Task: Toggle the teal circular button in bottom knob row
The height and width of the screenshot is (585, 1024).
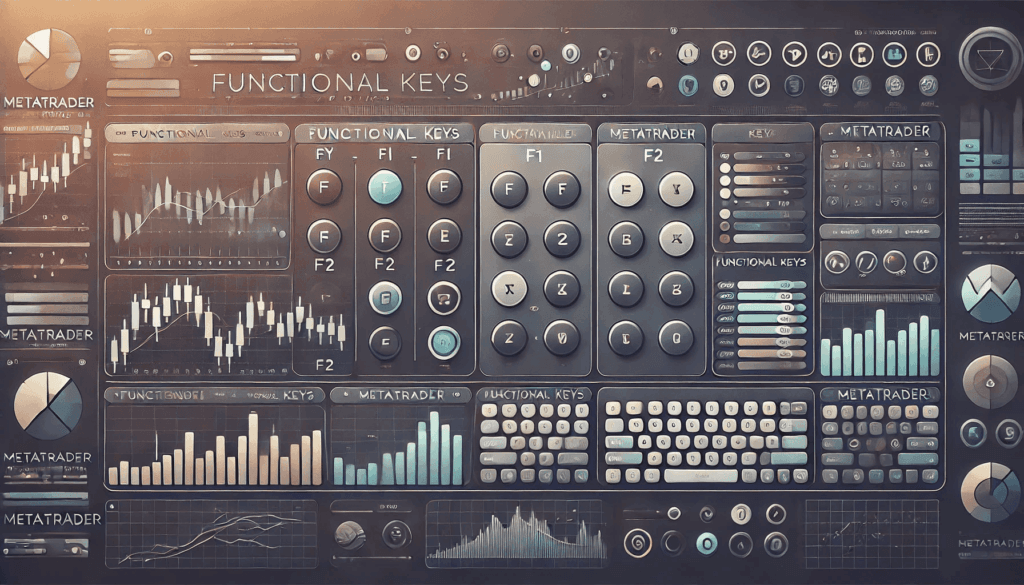Action: click(x=707, y=543)
